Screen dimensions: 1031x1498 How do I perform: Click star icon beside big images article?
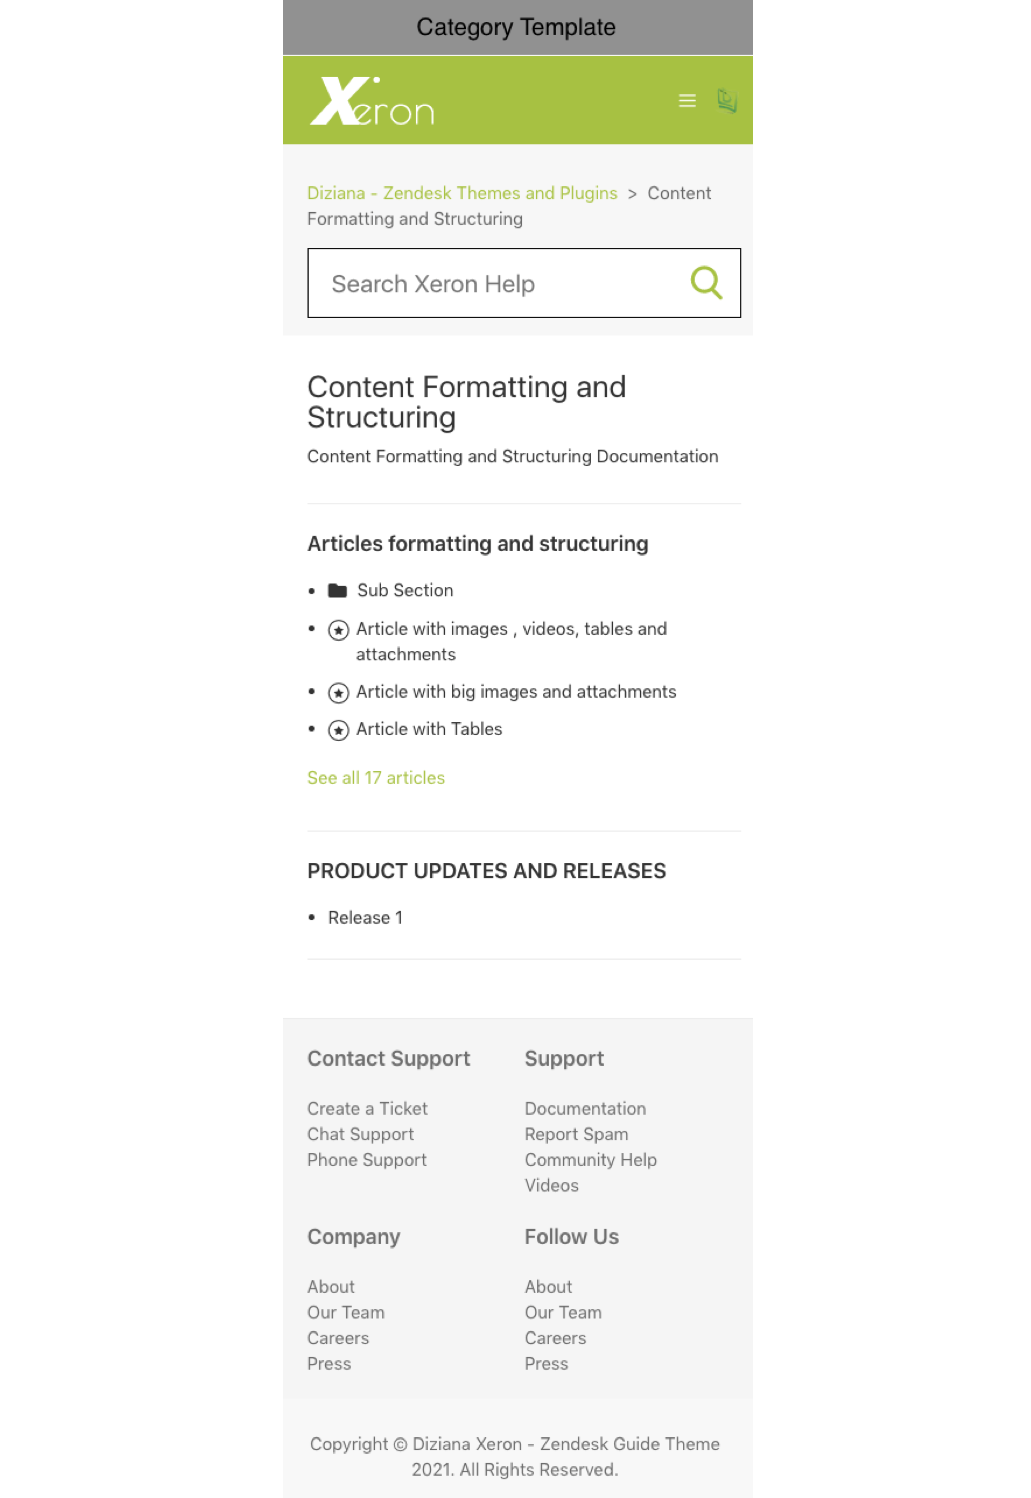pyautogui.click(x=339, y=693)
